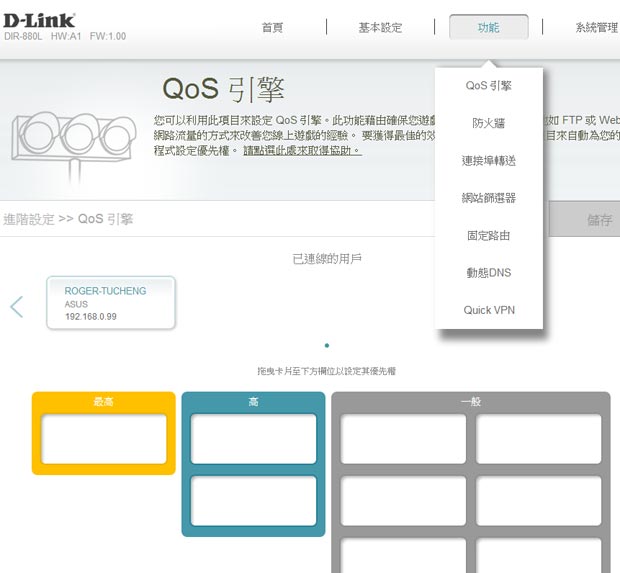Open the 系統管理 menu
The width and height of the screenshot is (620, 573).
[596, 28]
